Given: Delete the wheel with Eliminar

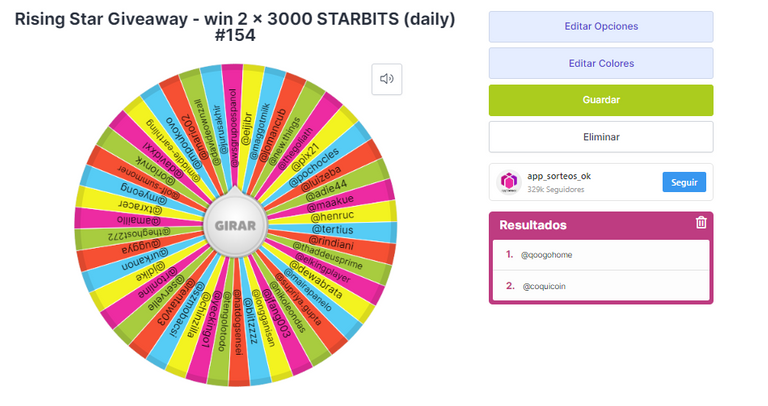Looking at the screenshot, I should click(x=601, y=137).
